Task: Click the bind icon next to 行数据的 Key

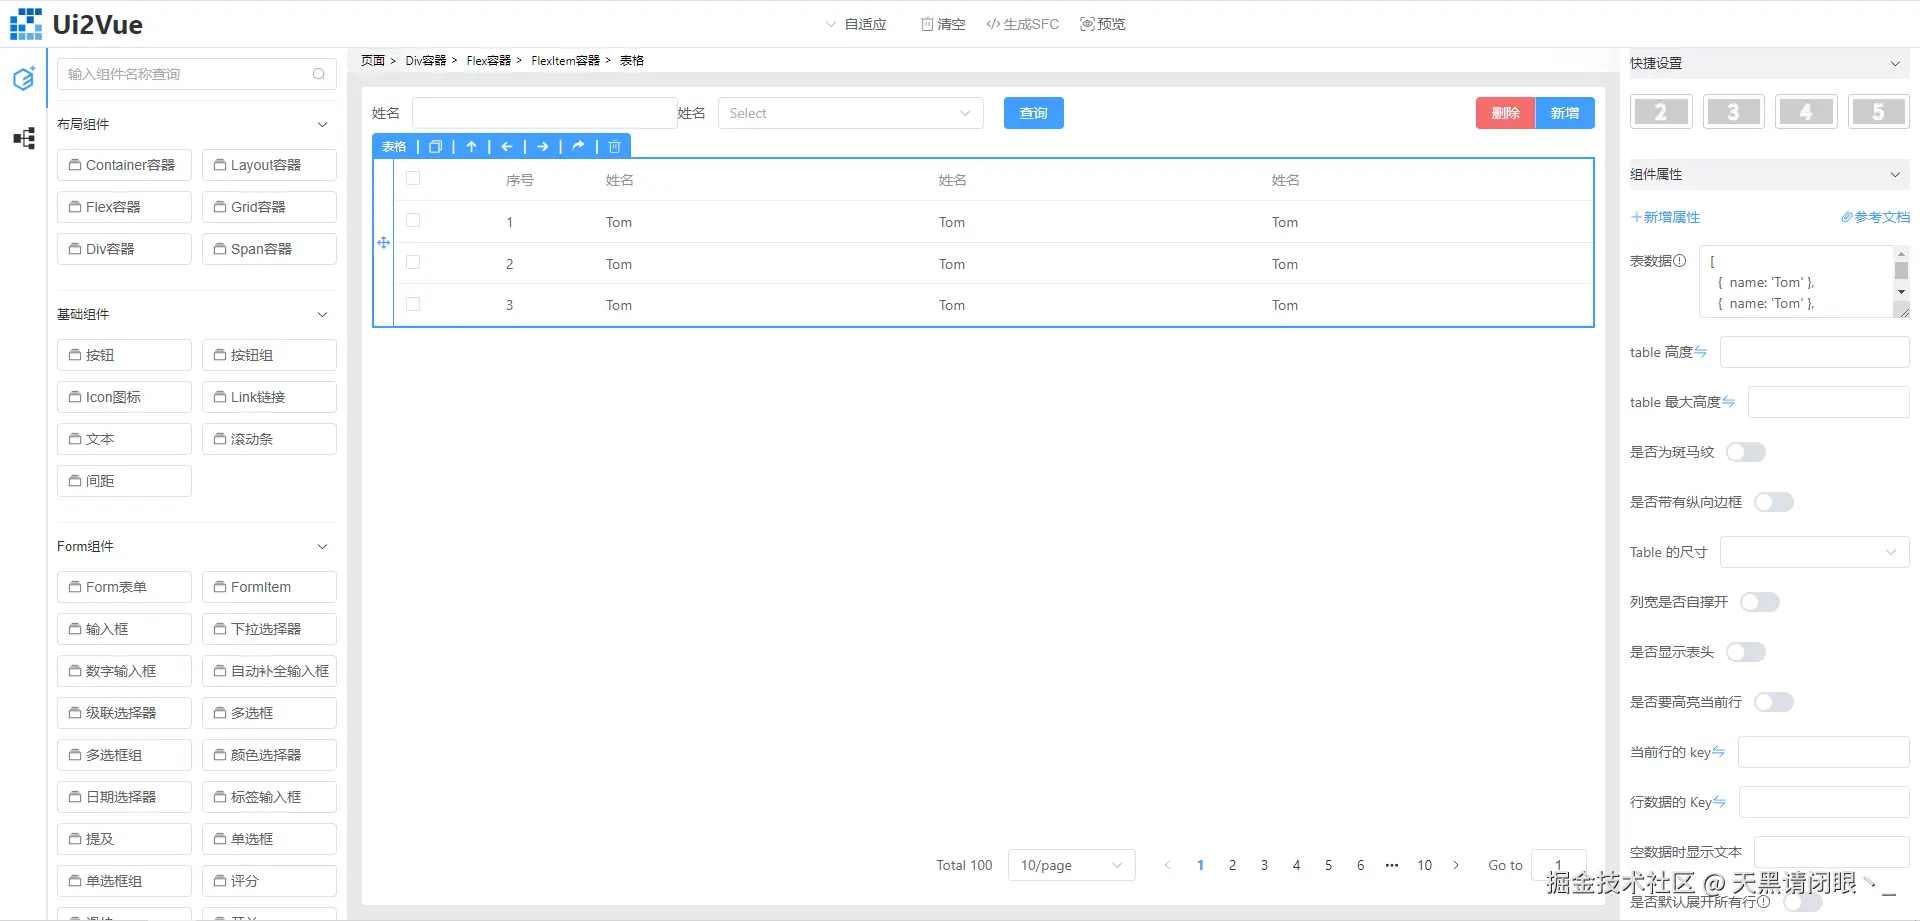Action: (x=1719, y=802)
